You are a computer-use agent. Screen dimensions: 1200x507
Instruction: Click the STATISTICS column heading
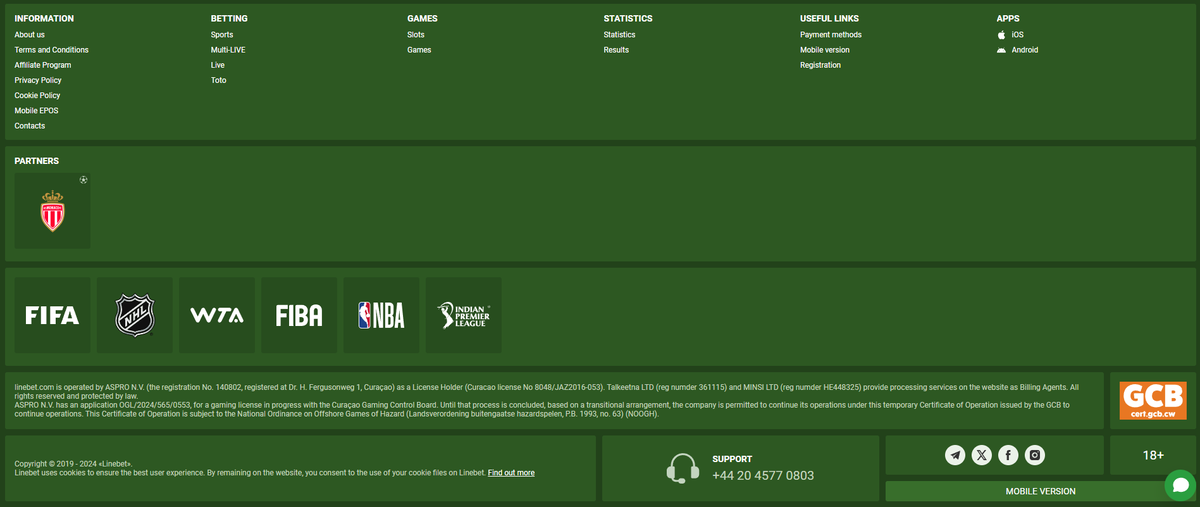(x=628, y=19)
